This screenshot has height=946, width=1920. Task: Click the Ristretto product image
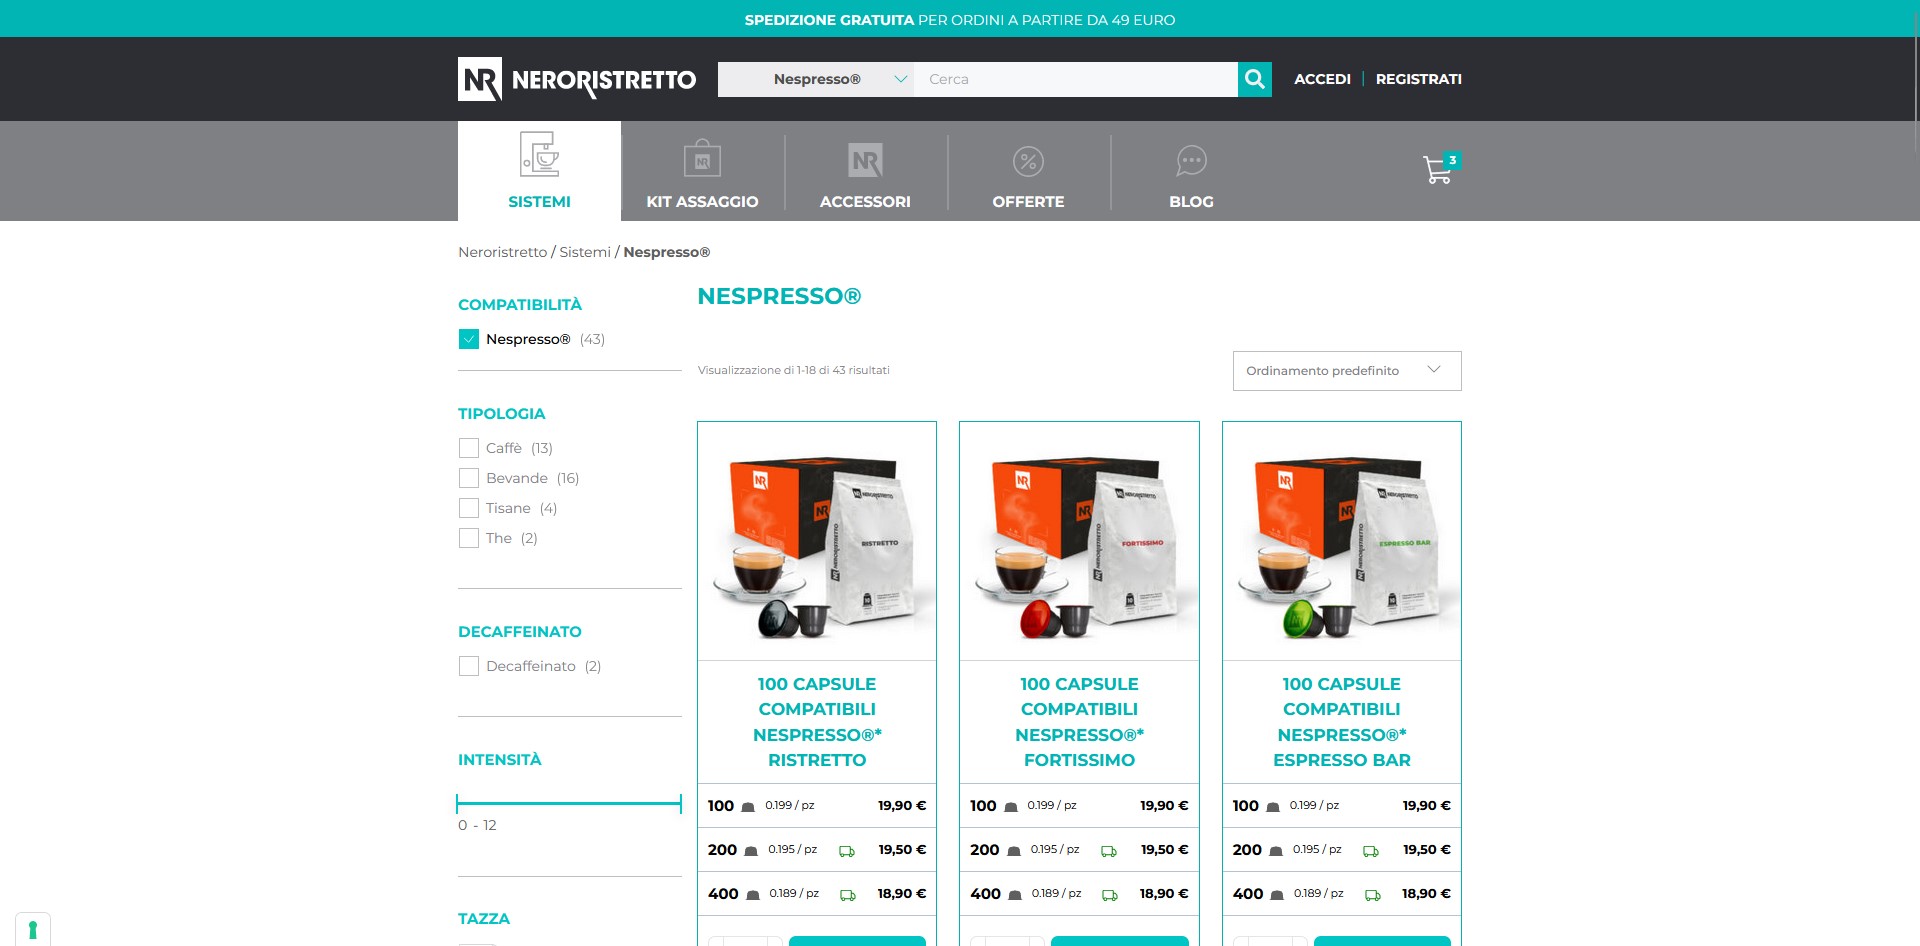(x=817, y=541)
